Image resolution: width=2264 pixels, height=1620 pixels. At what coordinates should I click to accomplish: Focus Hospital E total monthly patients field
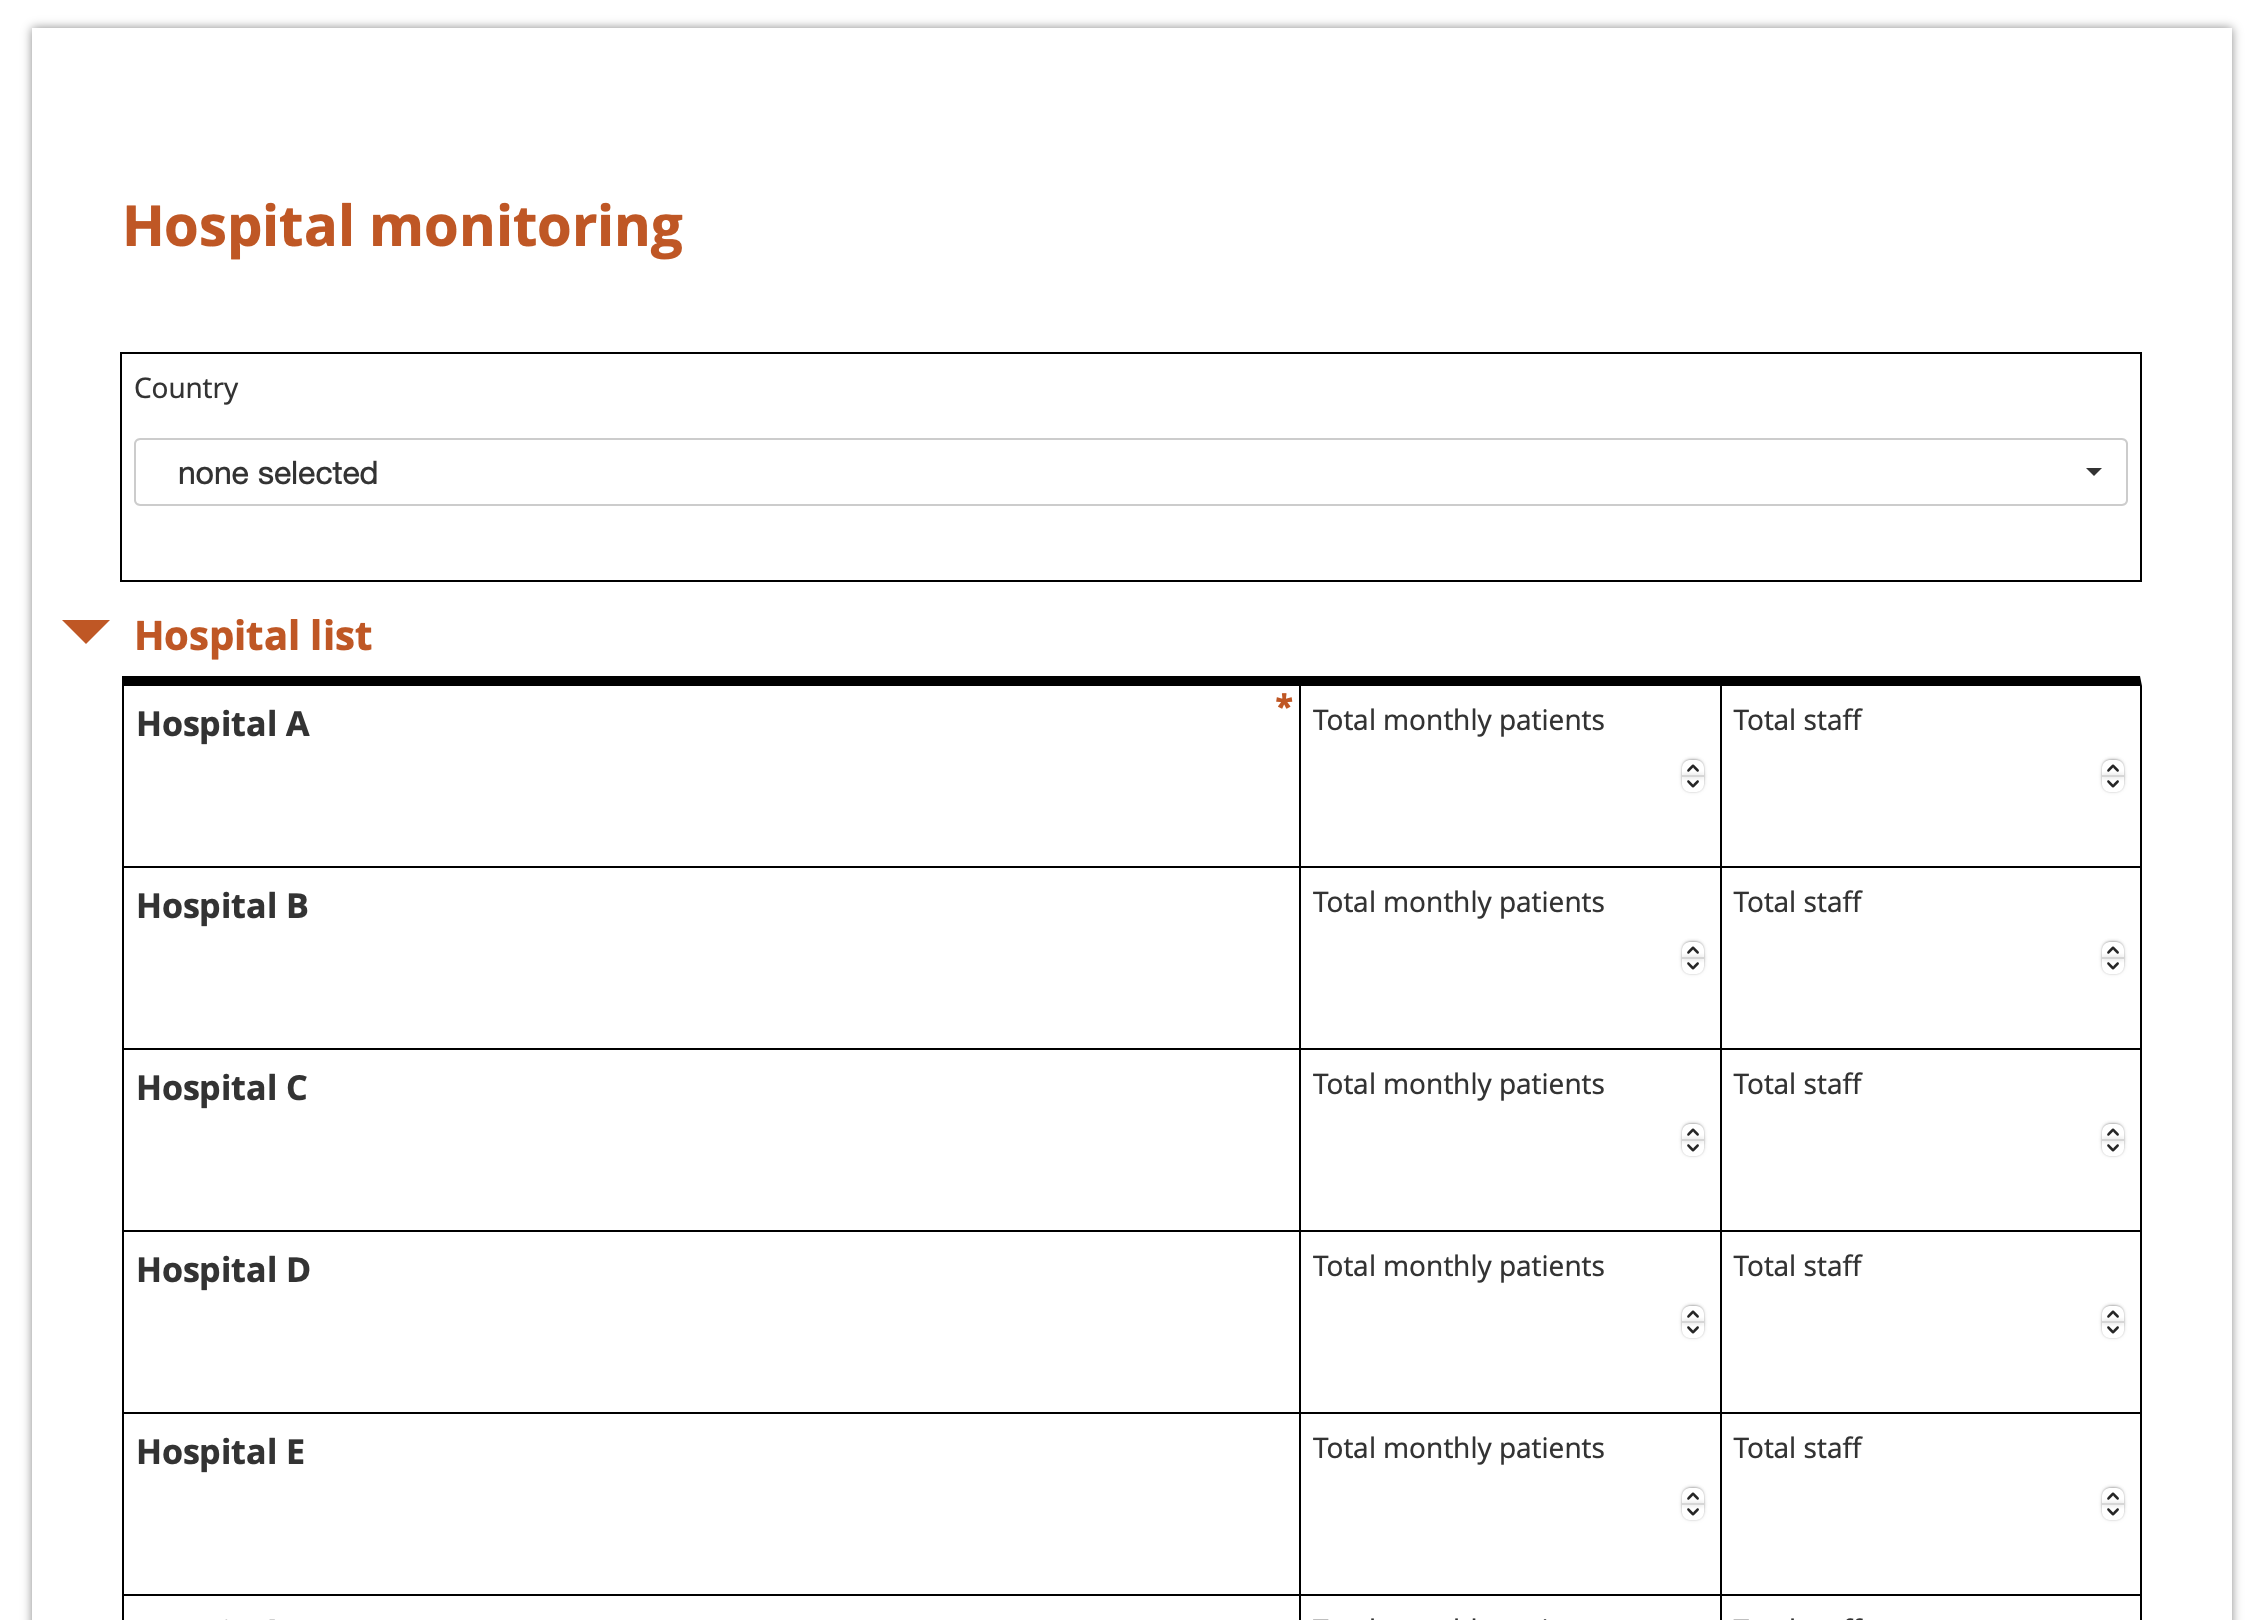pyautogui.click(x=1490, y=1504)
